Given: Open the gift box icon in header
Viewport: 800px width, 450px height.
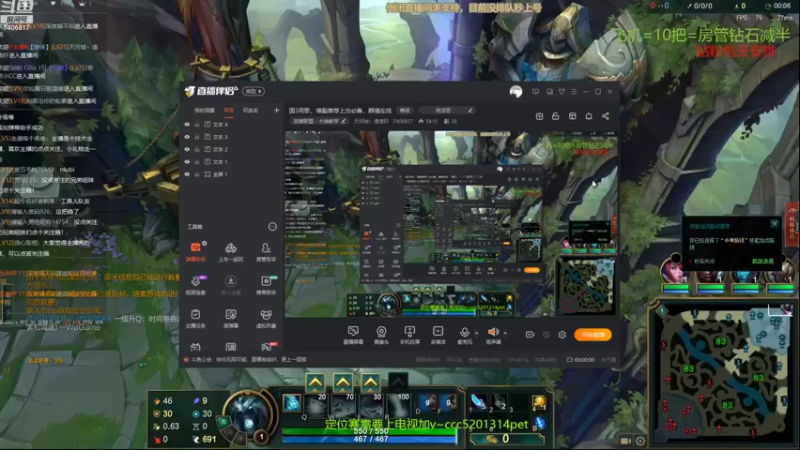Looking at the screenshot, I should click(x=539, y=116).
